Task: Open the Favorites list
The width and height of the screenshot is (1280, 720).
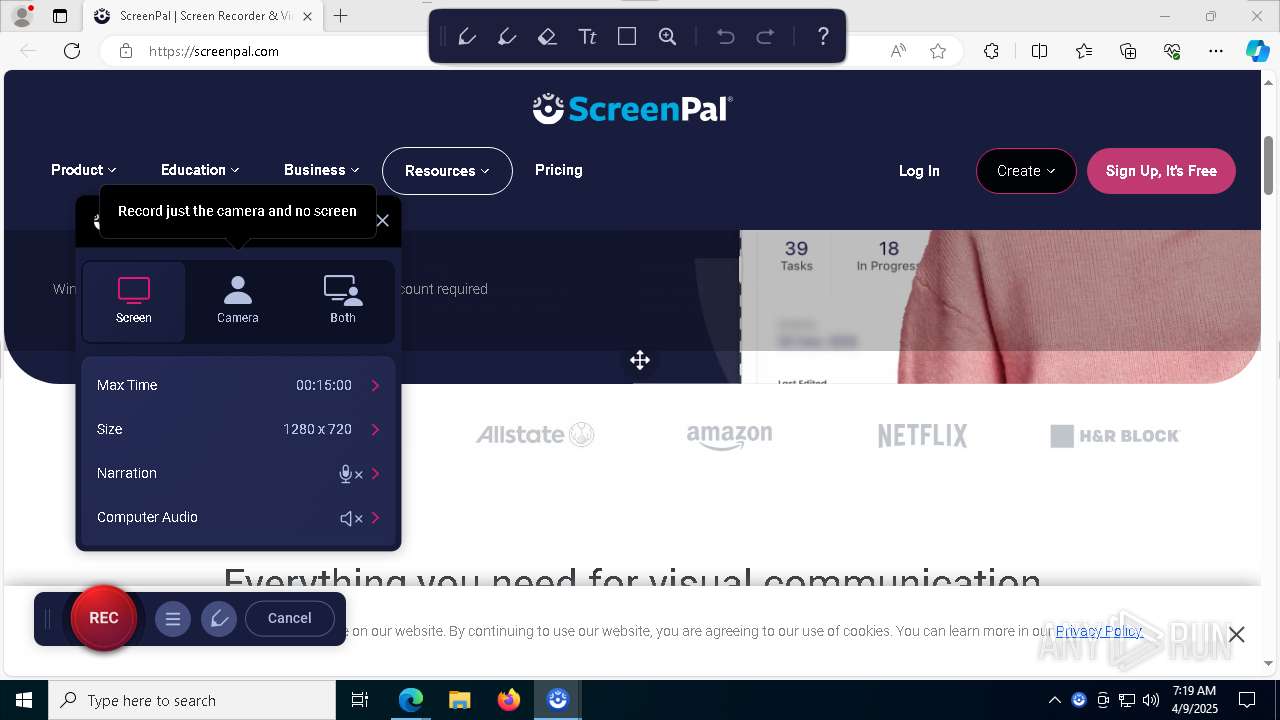Action: point(1084,51)
